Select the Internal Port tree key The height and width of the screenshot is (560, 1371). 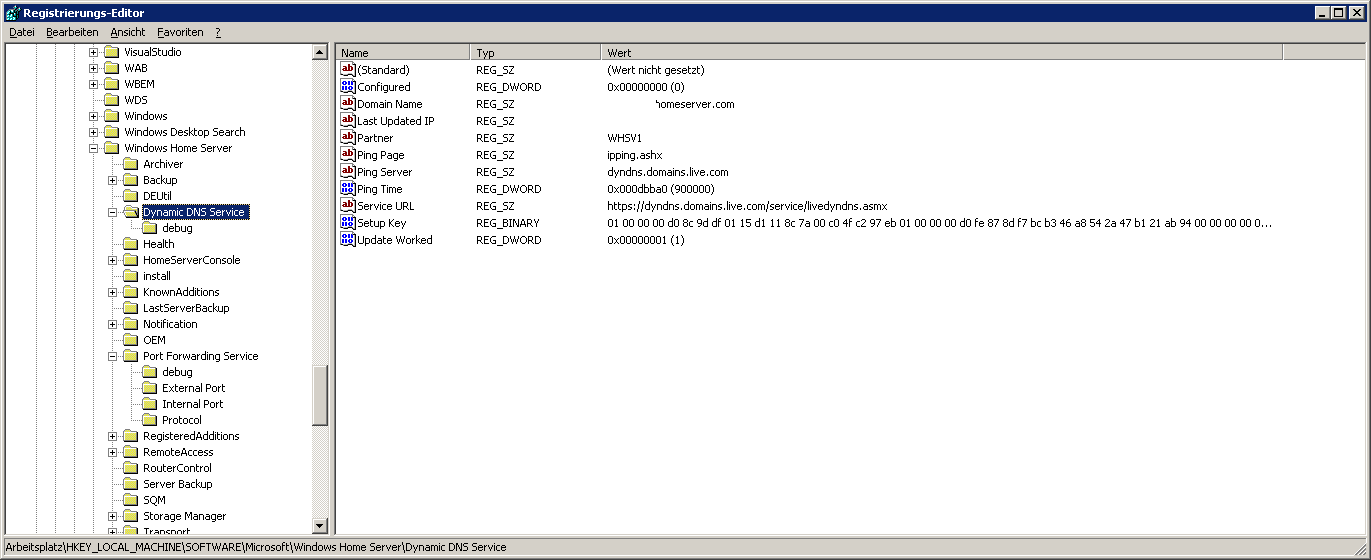[193, 404]
